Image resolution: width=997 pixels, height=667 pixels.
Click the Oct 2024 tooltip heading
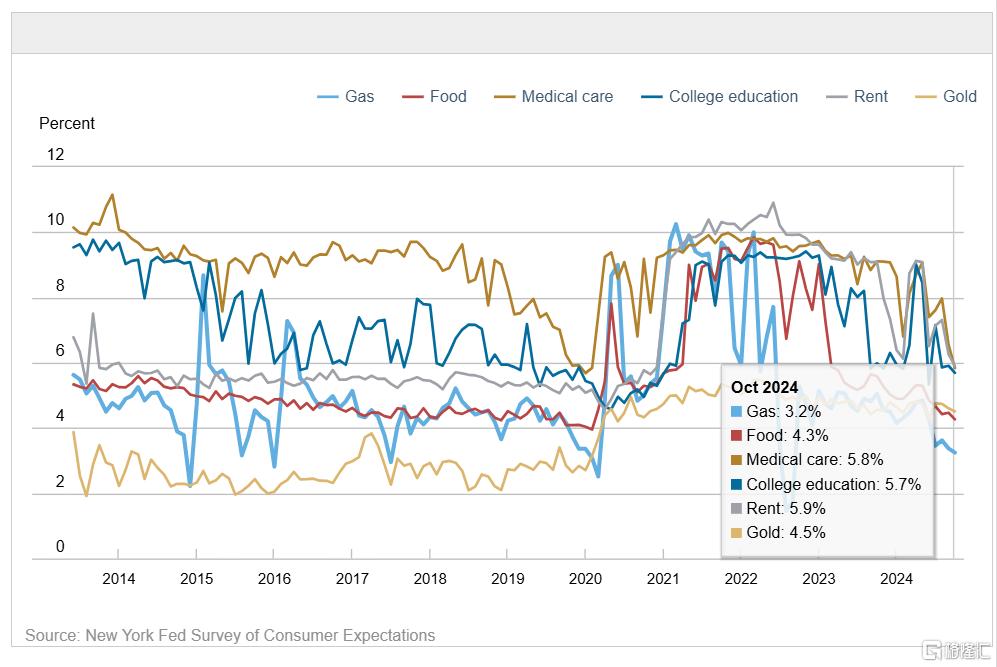point(765,387)
